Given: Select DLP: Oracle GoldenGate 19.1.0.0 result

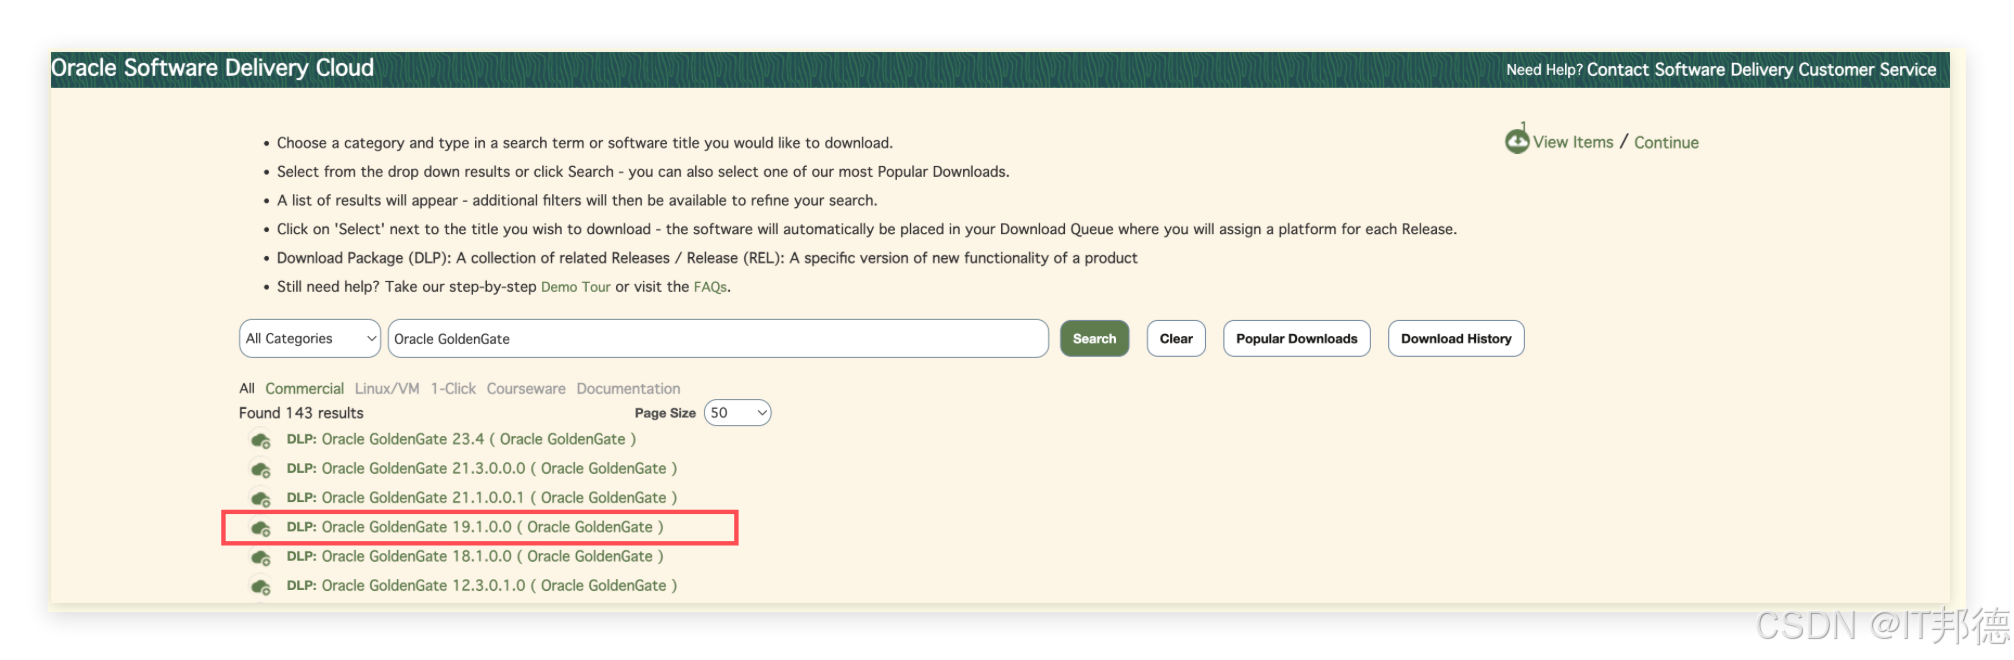Looking at the screenshot, I should tap(475, 527).
